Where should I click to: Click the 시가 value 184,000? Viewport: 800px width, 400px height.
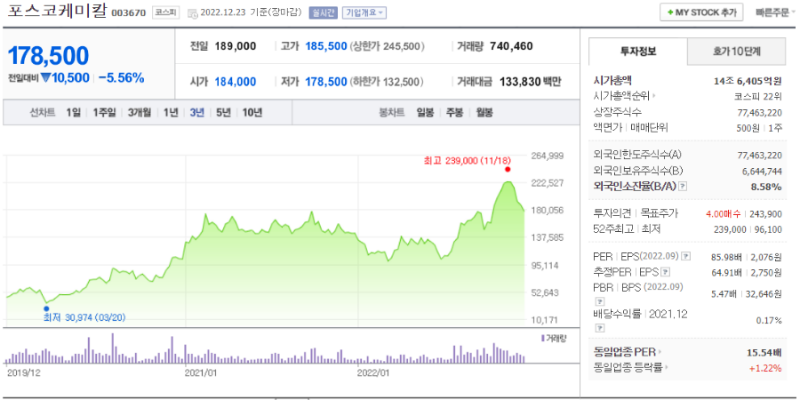click(x=235, y=82)
